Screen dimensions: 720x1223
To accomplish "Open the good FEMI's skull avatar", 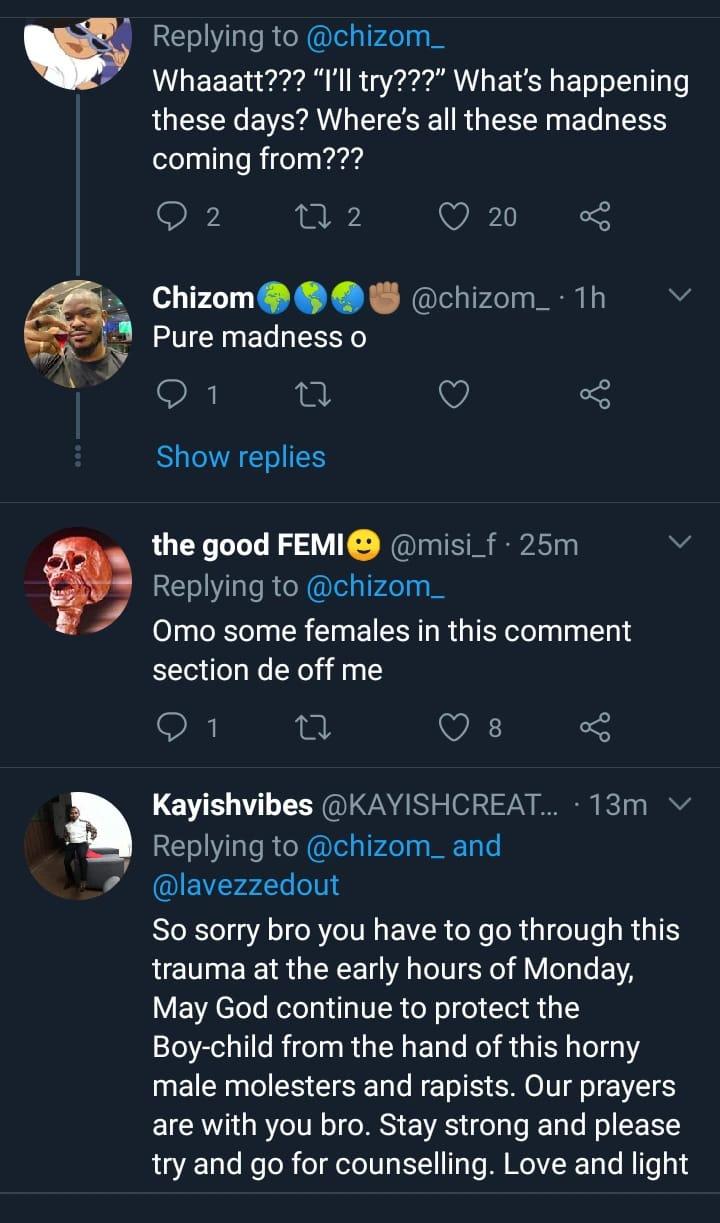I will (77, 581).
